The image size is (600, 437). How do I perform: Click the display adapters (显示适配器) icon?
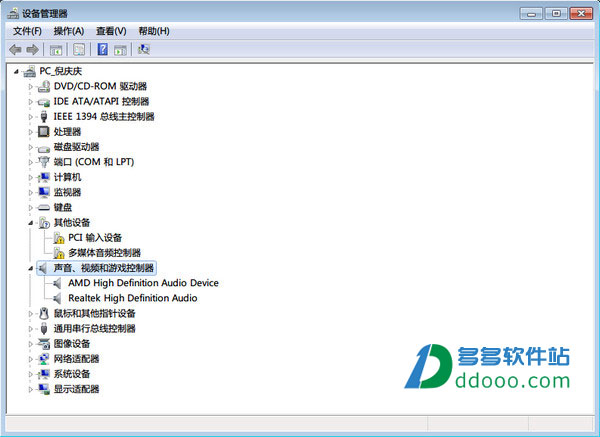[x=44, y=389]
